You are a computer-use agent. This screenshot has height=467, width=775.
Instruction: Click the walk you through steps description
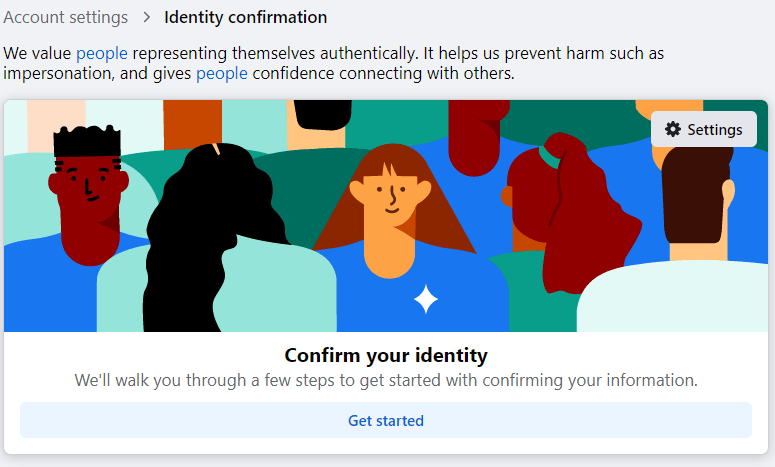pyautogui.click(x=386, y=381)
